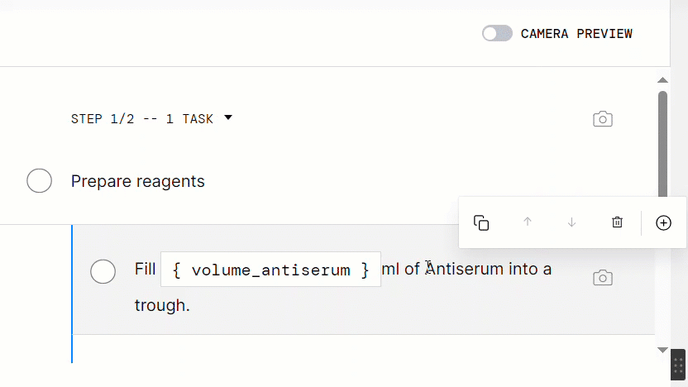Add a new task with the plus icon
Image resolution: width=688 pixels, height=387 pixels.
click(x=663, y=223)
